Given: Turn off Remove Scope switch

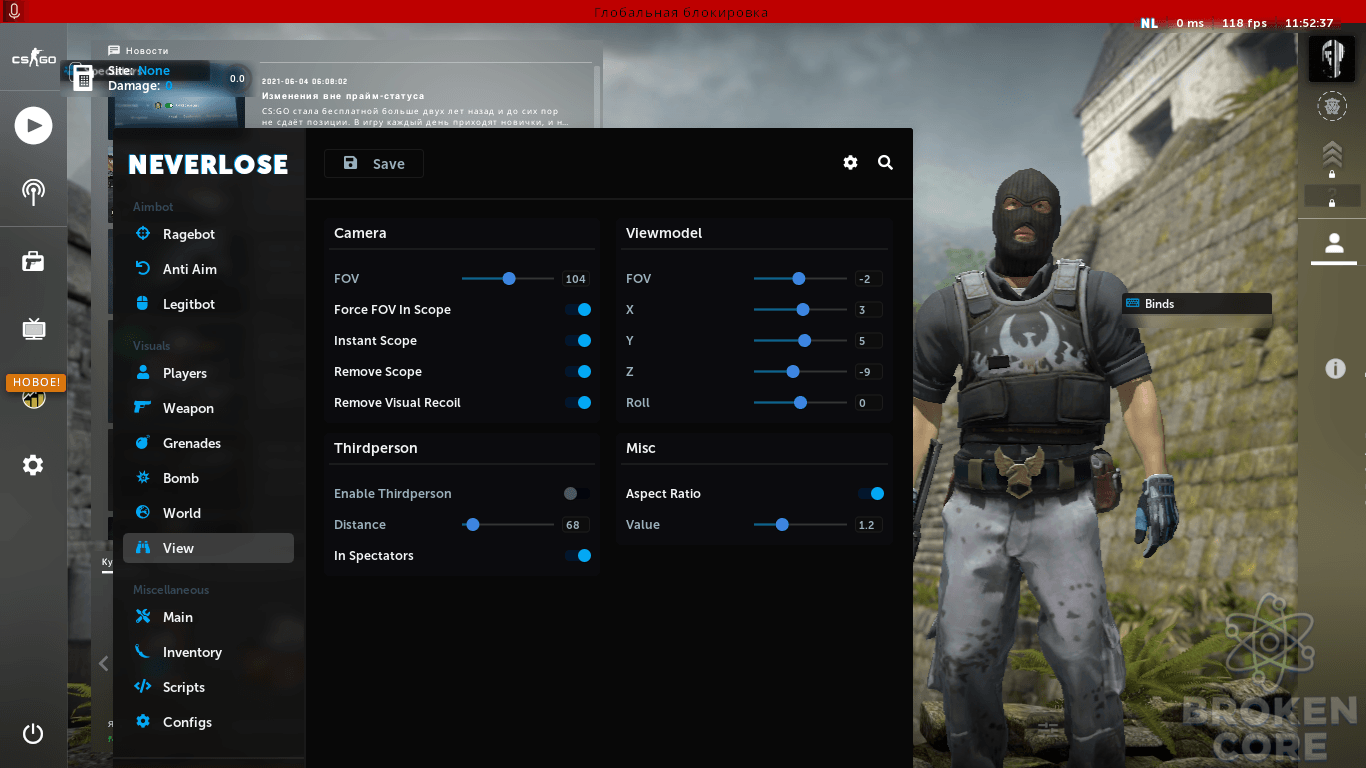Looking at the screenshot, I should [x=578, y=371].
